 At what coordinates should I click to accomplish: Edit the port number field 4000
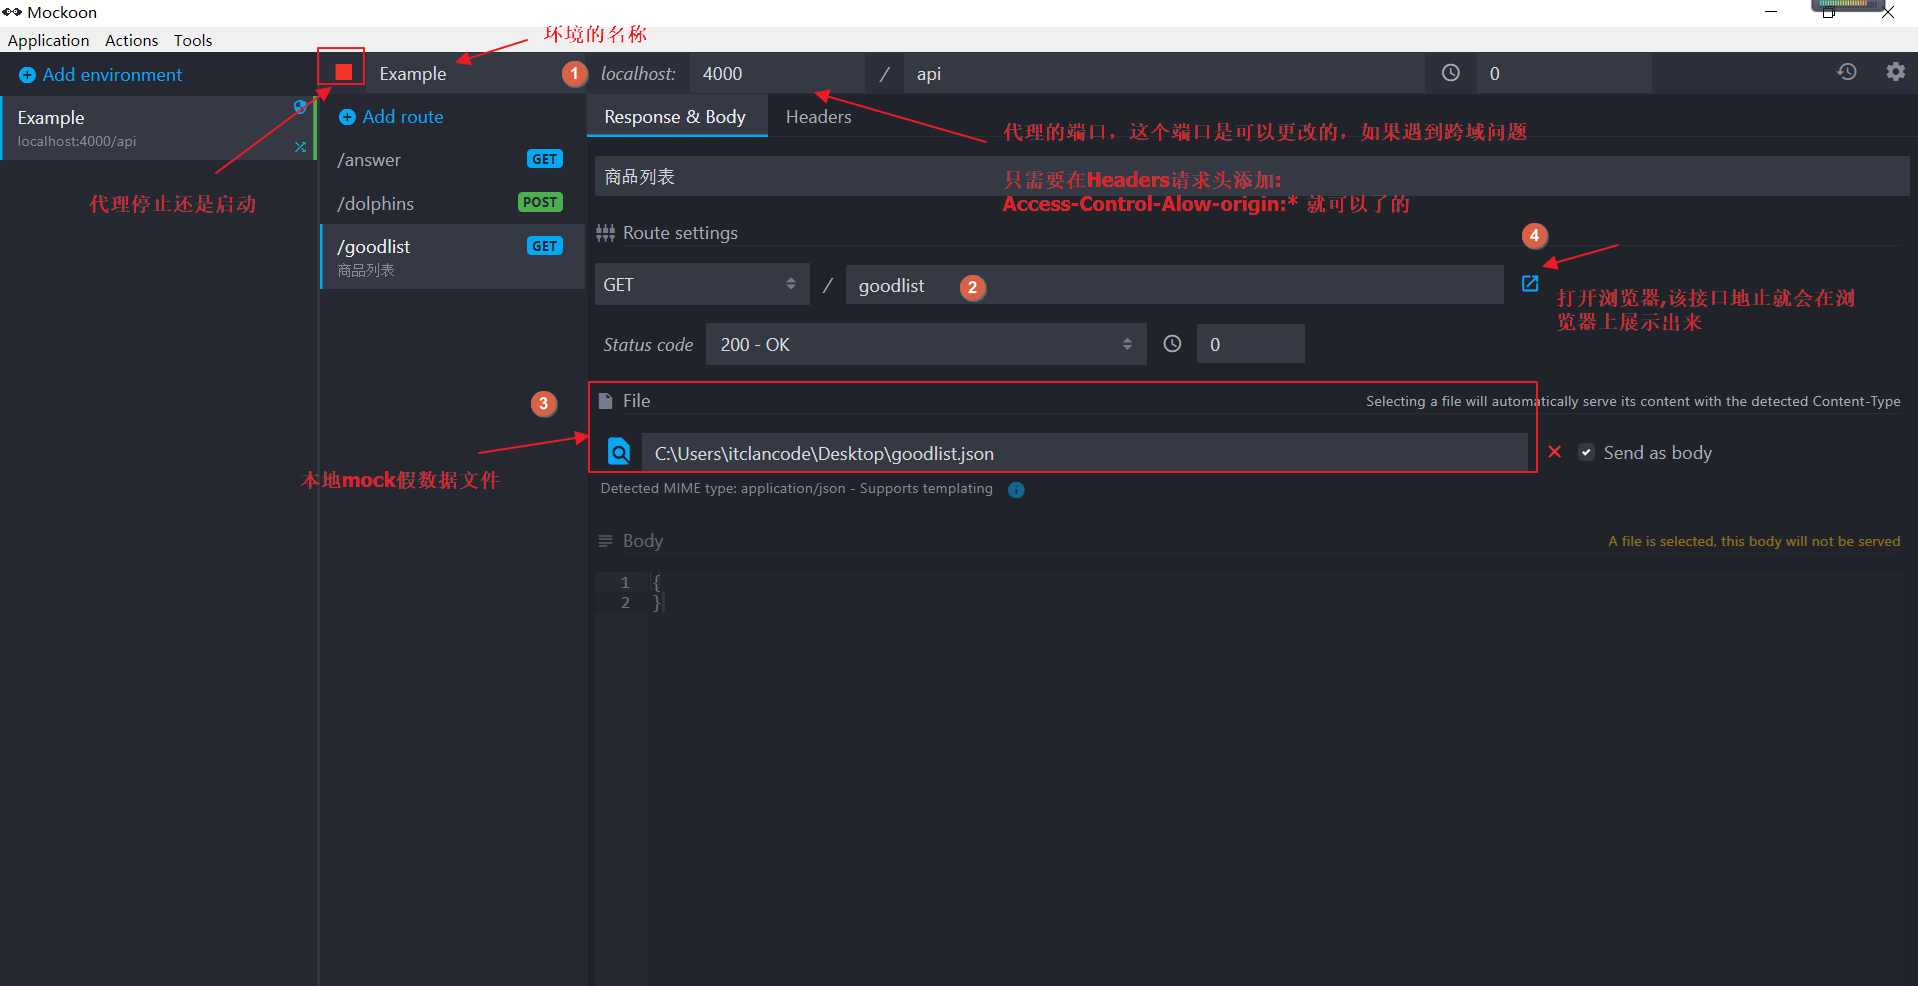coord(777,74)
